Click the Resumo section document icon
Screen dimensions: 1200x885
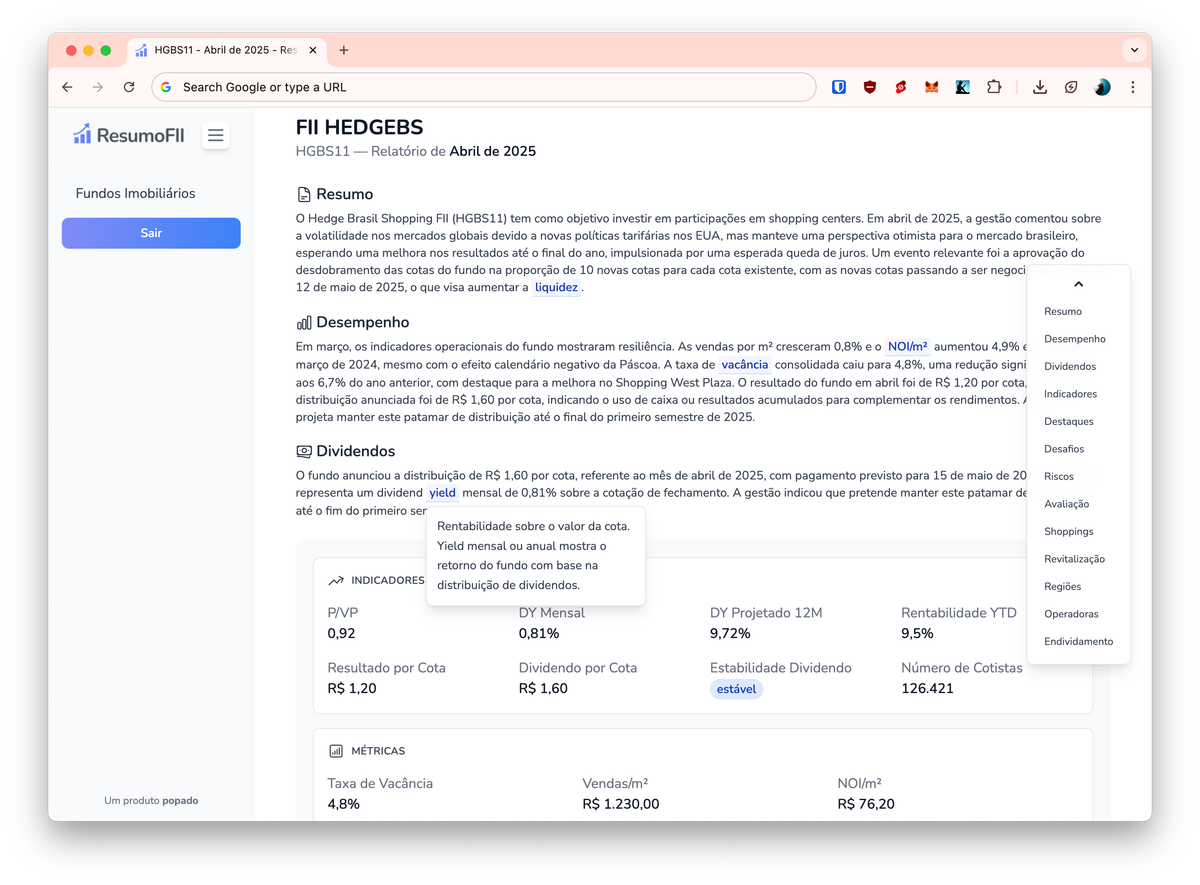pyautogui.click(x=304, y=194)
